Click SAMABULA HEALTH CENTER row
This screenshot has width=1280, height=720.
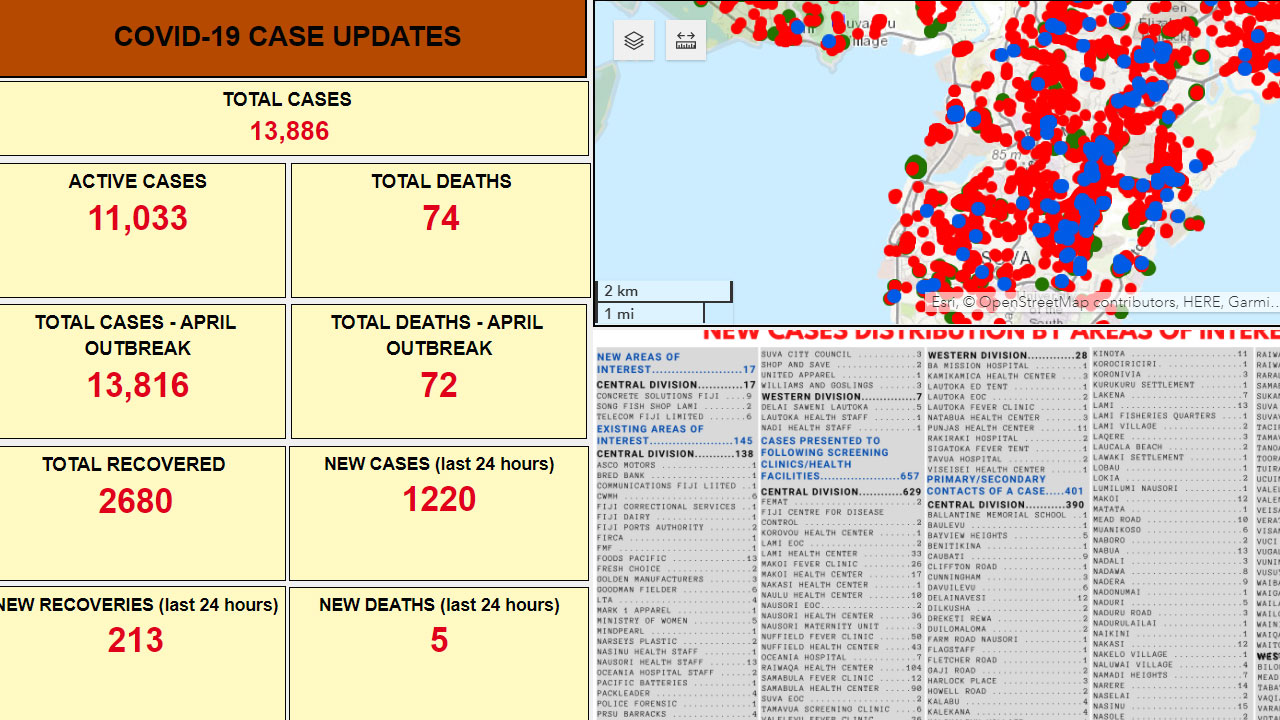coord(841,688)
